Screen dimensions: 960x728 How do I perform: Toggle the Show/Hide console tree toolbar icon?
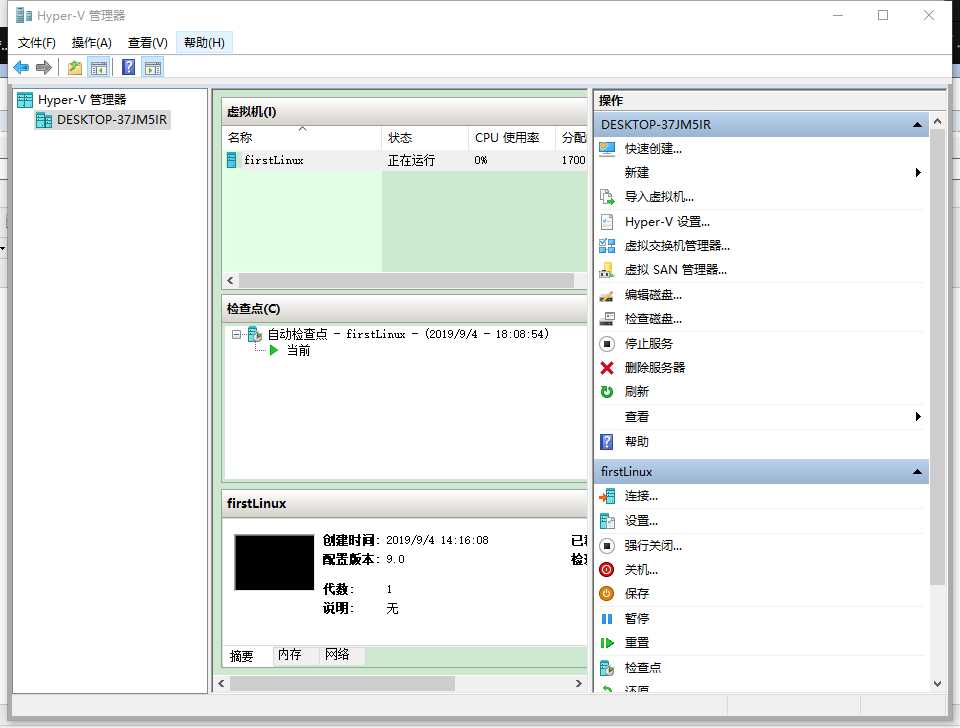point(99,67)
